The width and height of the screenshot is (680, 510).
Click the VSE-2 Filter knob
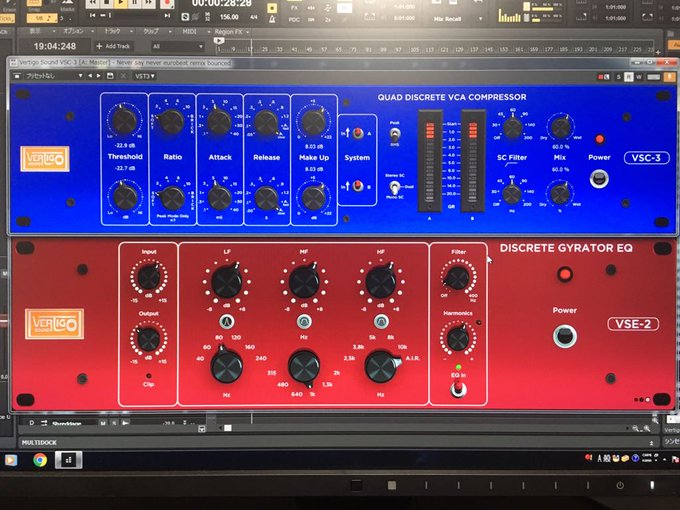458,278
